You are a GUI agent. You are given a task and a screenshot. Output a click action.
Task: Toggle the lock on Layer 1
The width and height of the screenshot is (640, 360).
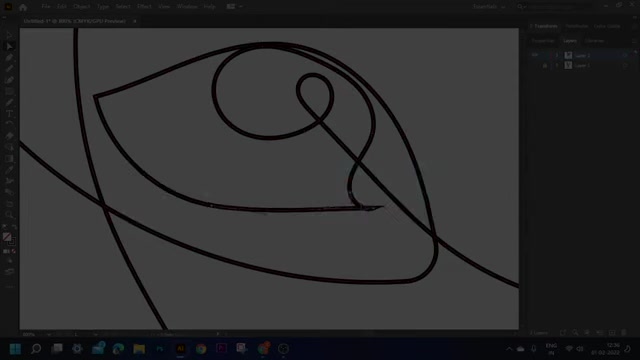point(545,65)
